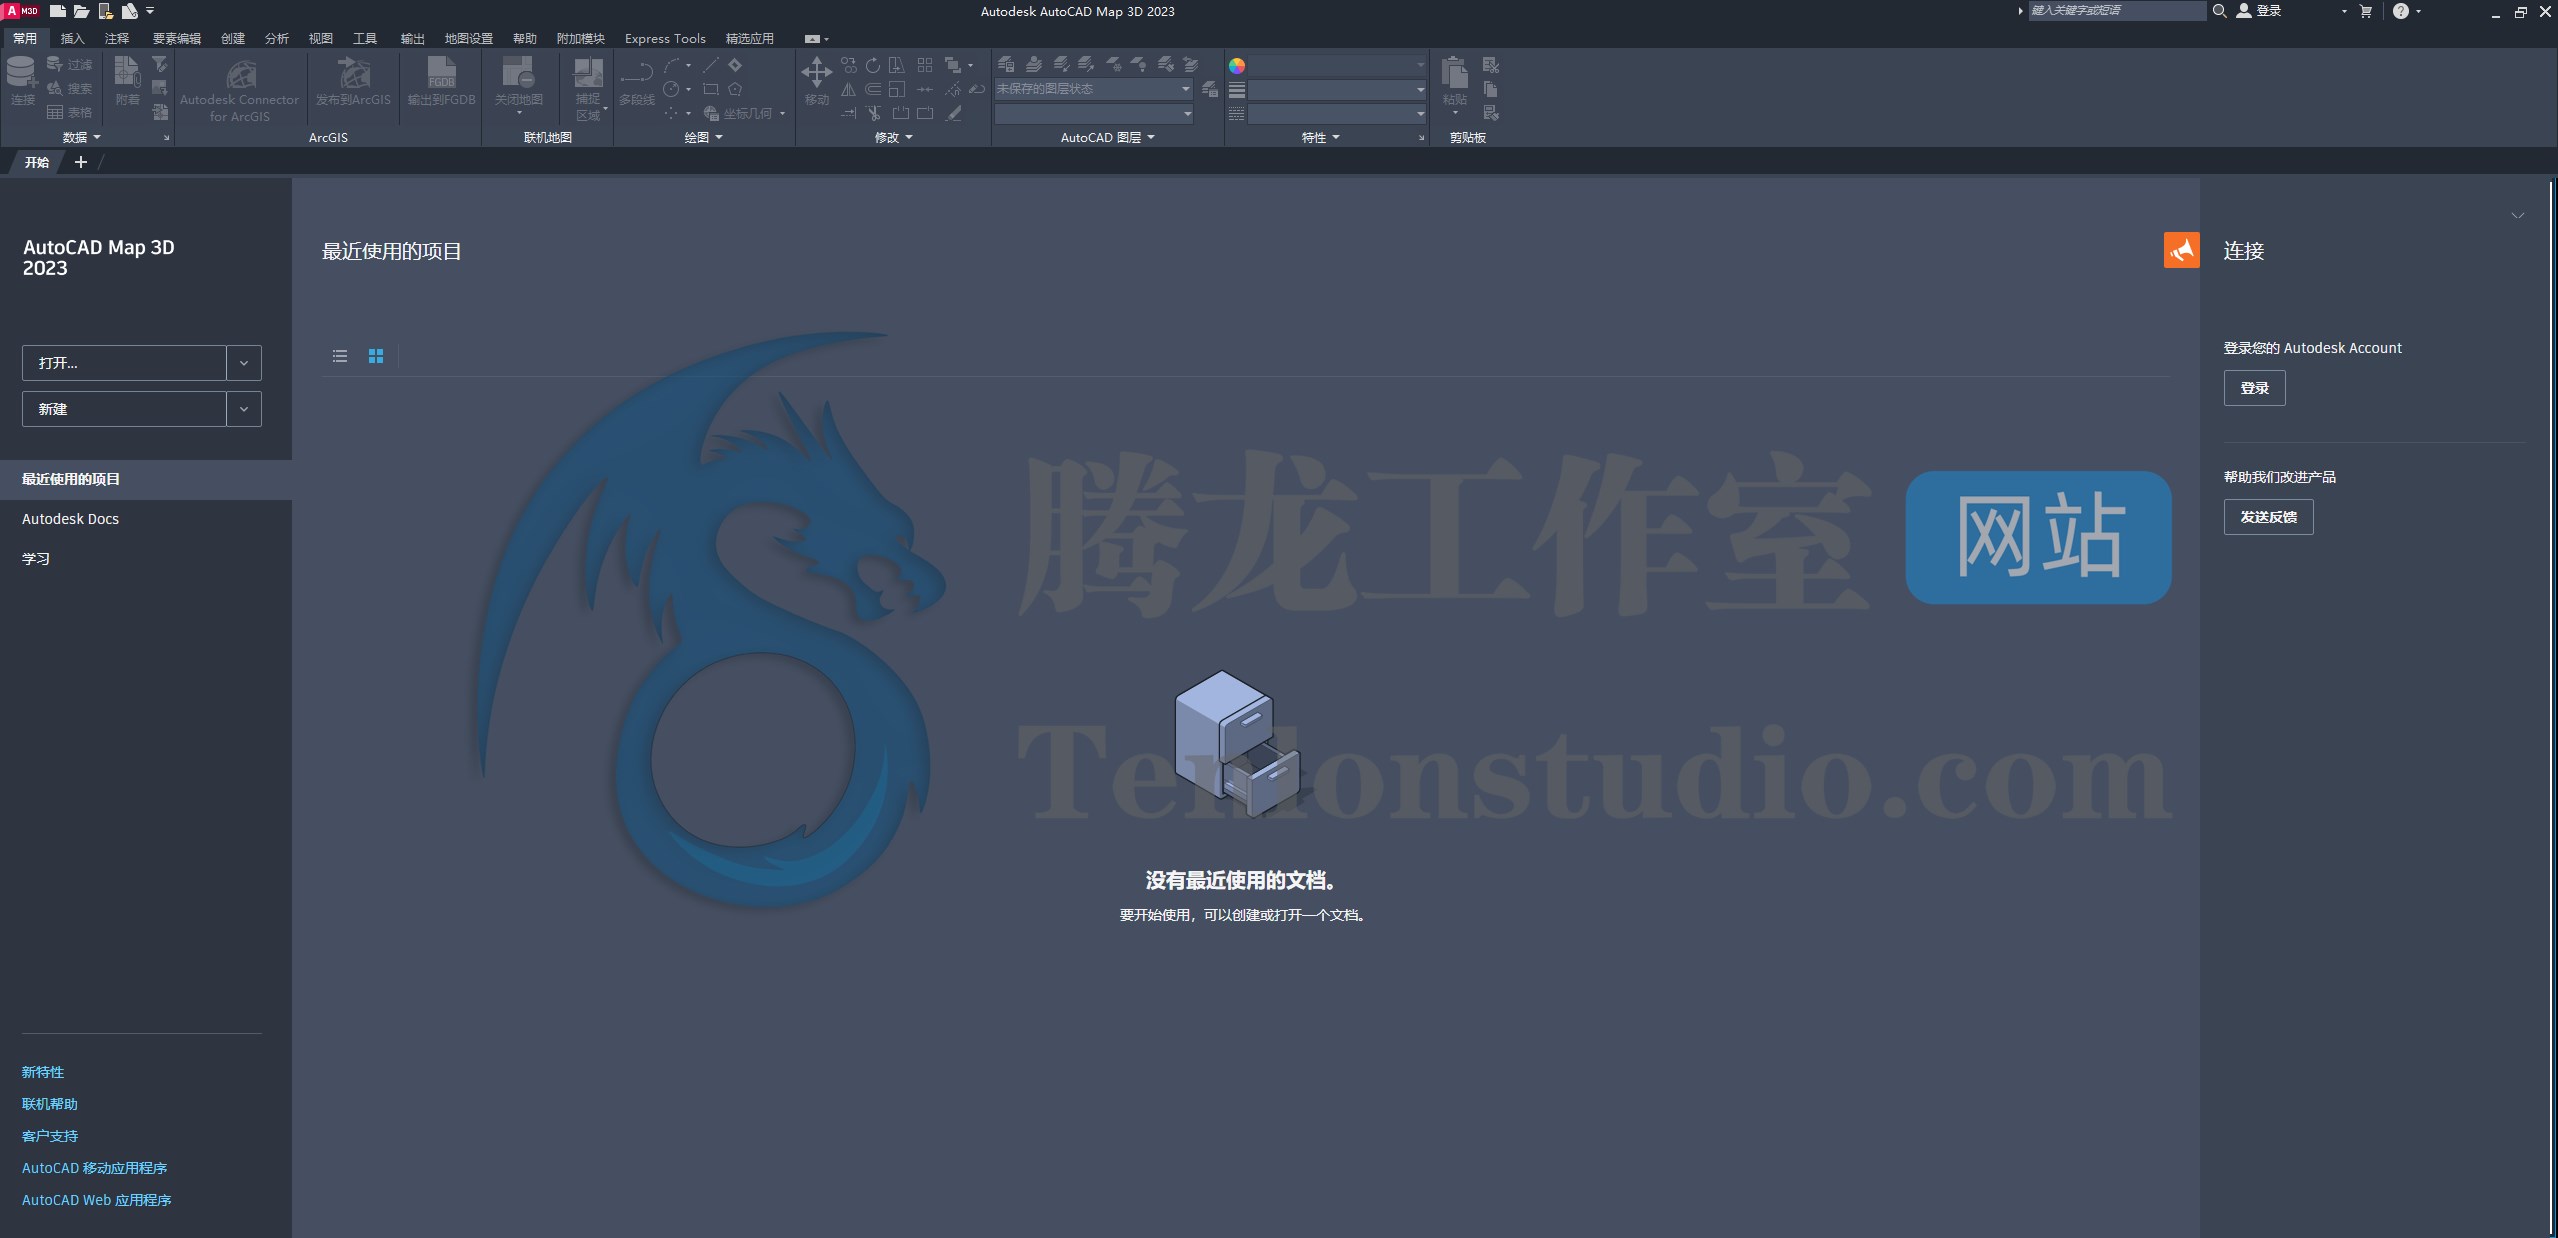Collapse the 连接 side panel chevron

click(2518, 216)
